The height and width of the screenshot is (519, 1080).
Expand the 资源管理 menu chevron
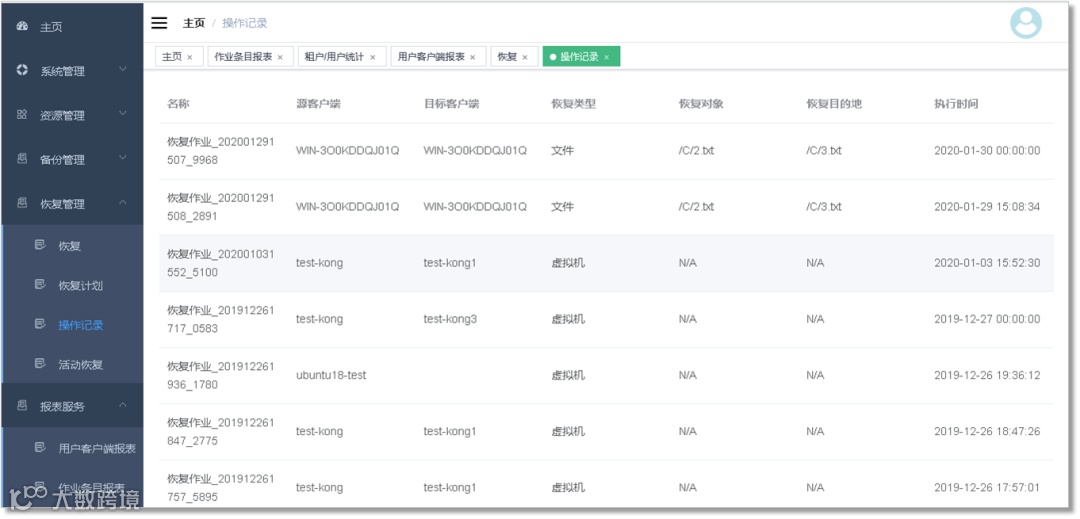pos(123,114)
